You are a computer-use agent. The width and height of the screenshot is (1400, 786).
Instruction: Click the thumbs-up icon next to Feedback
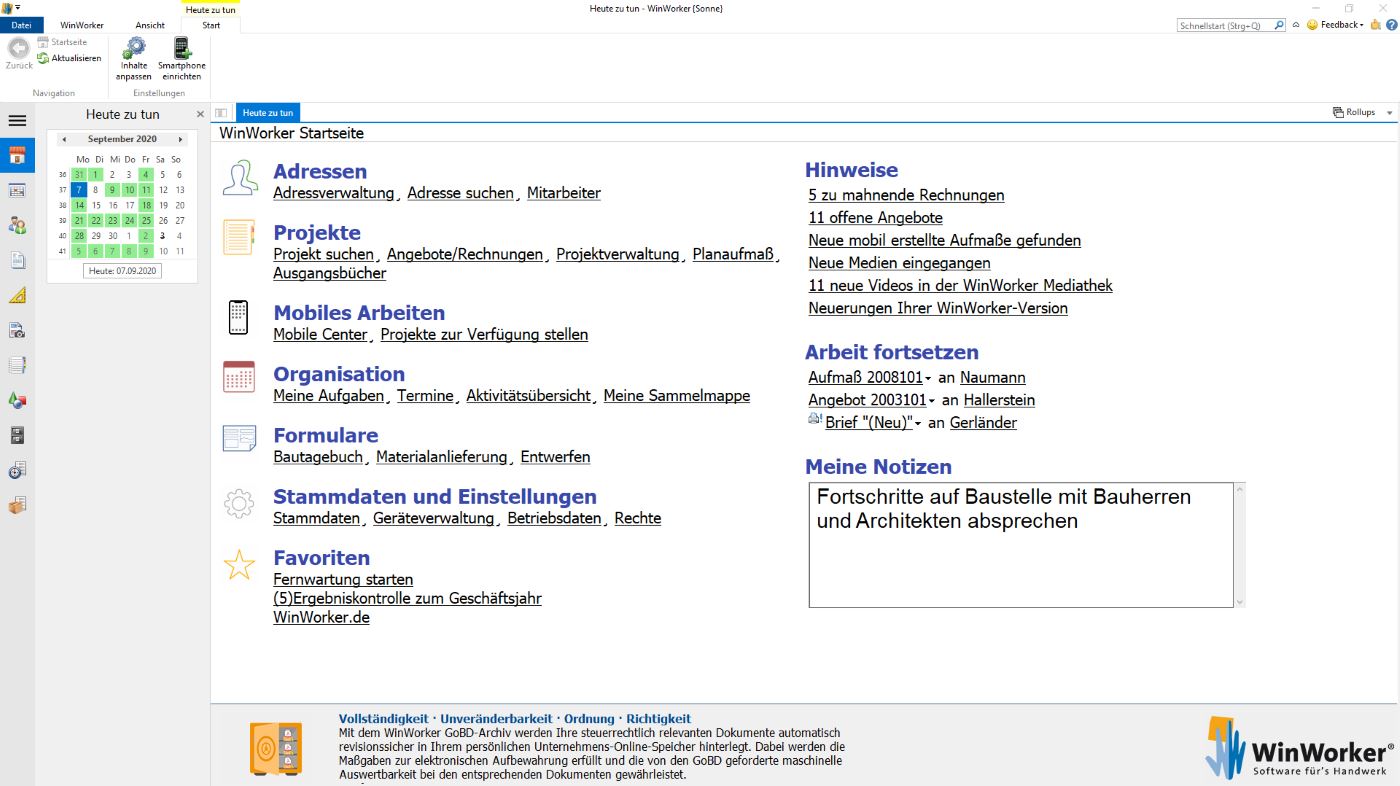point(1375,25)
